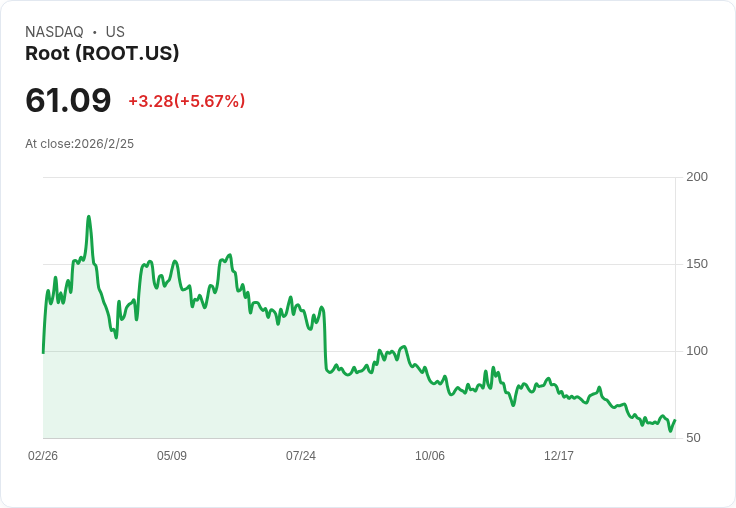Select the US market label
736x508 pixels.
115,32
